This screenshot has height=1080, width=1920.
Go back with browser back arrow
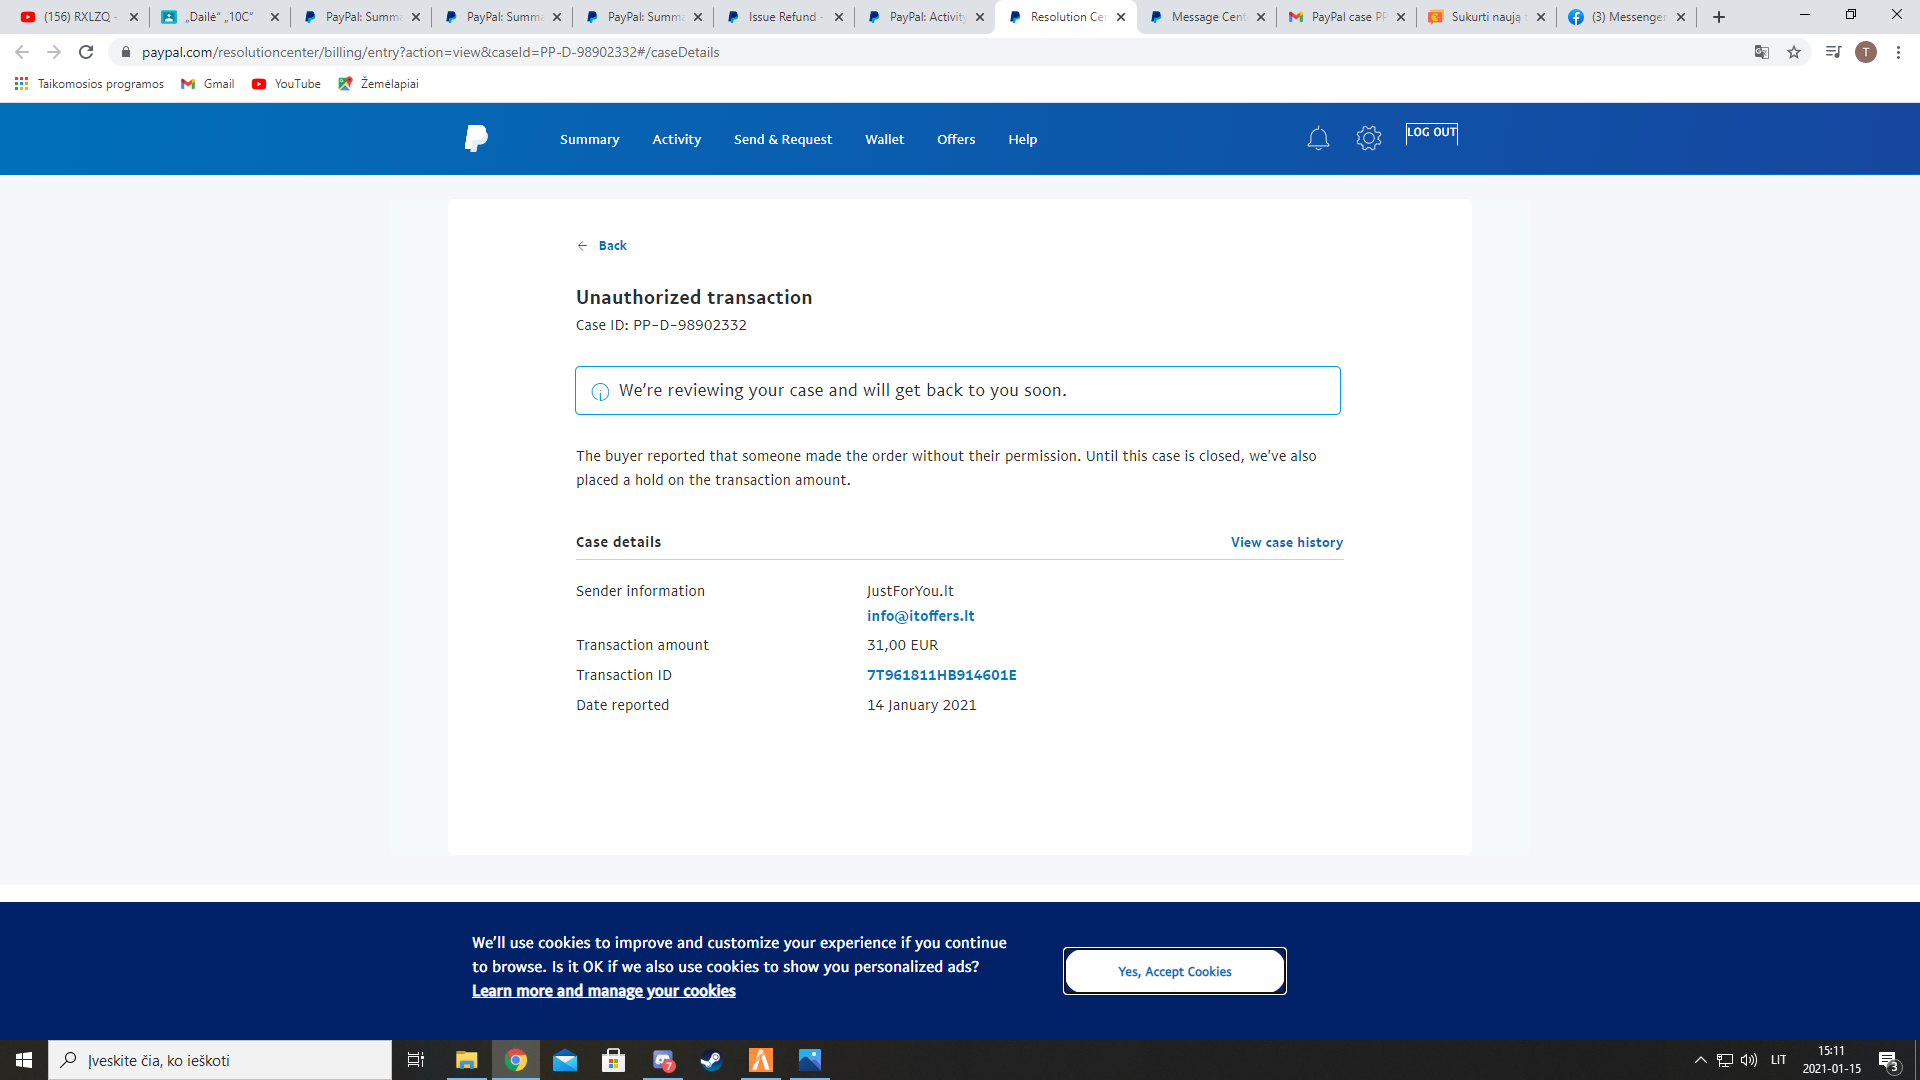point(22,52)
